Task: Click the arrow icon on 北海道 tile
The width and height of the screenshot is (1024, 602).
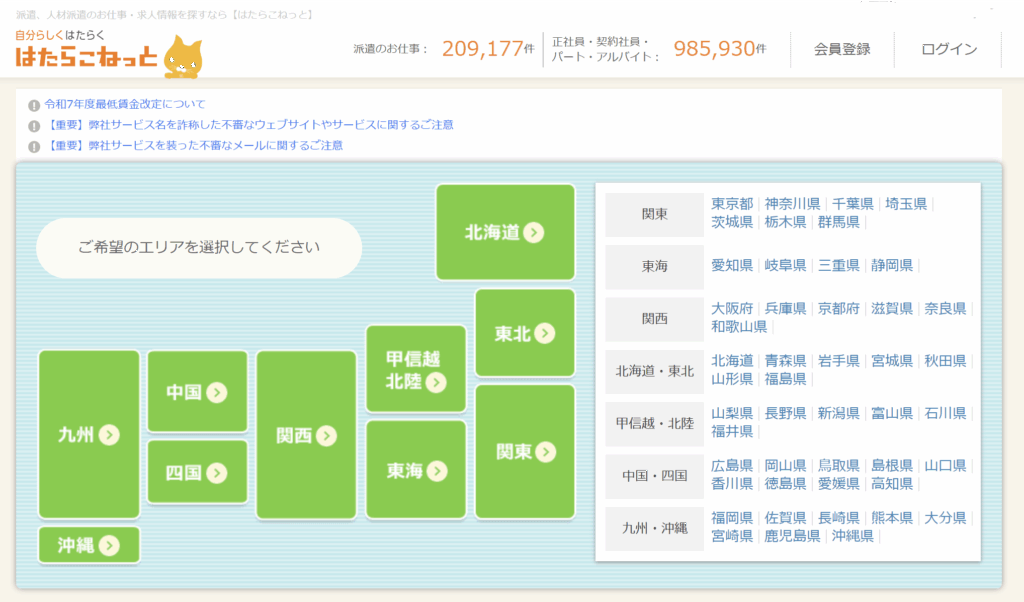Action: [534, 233]
